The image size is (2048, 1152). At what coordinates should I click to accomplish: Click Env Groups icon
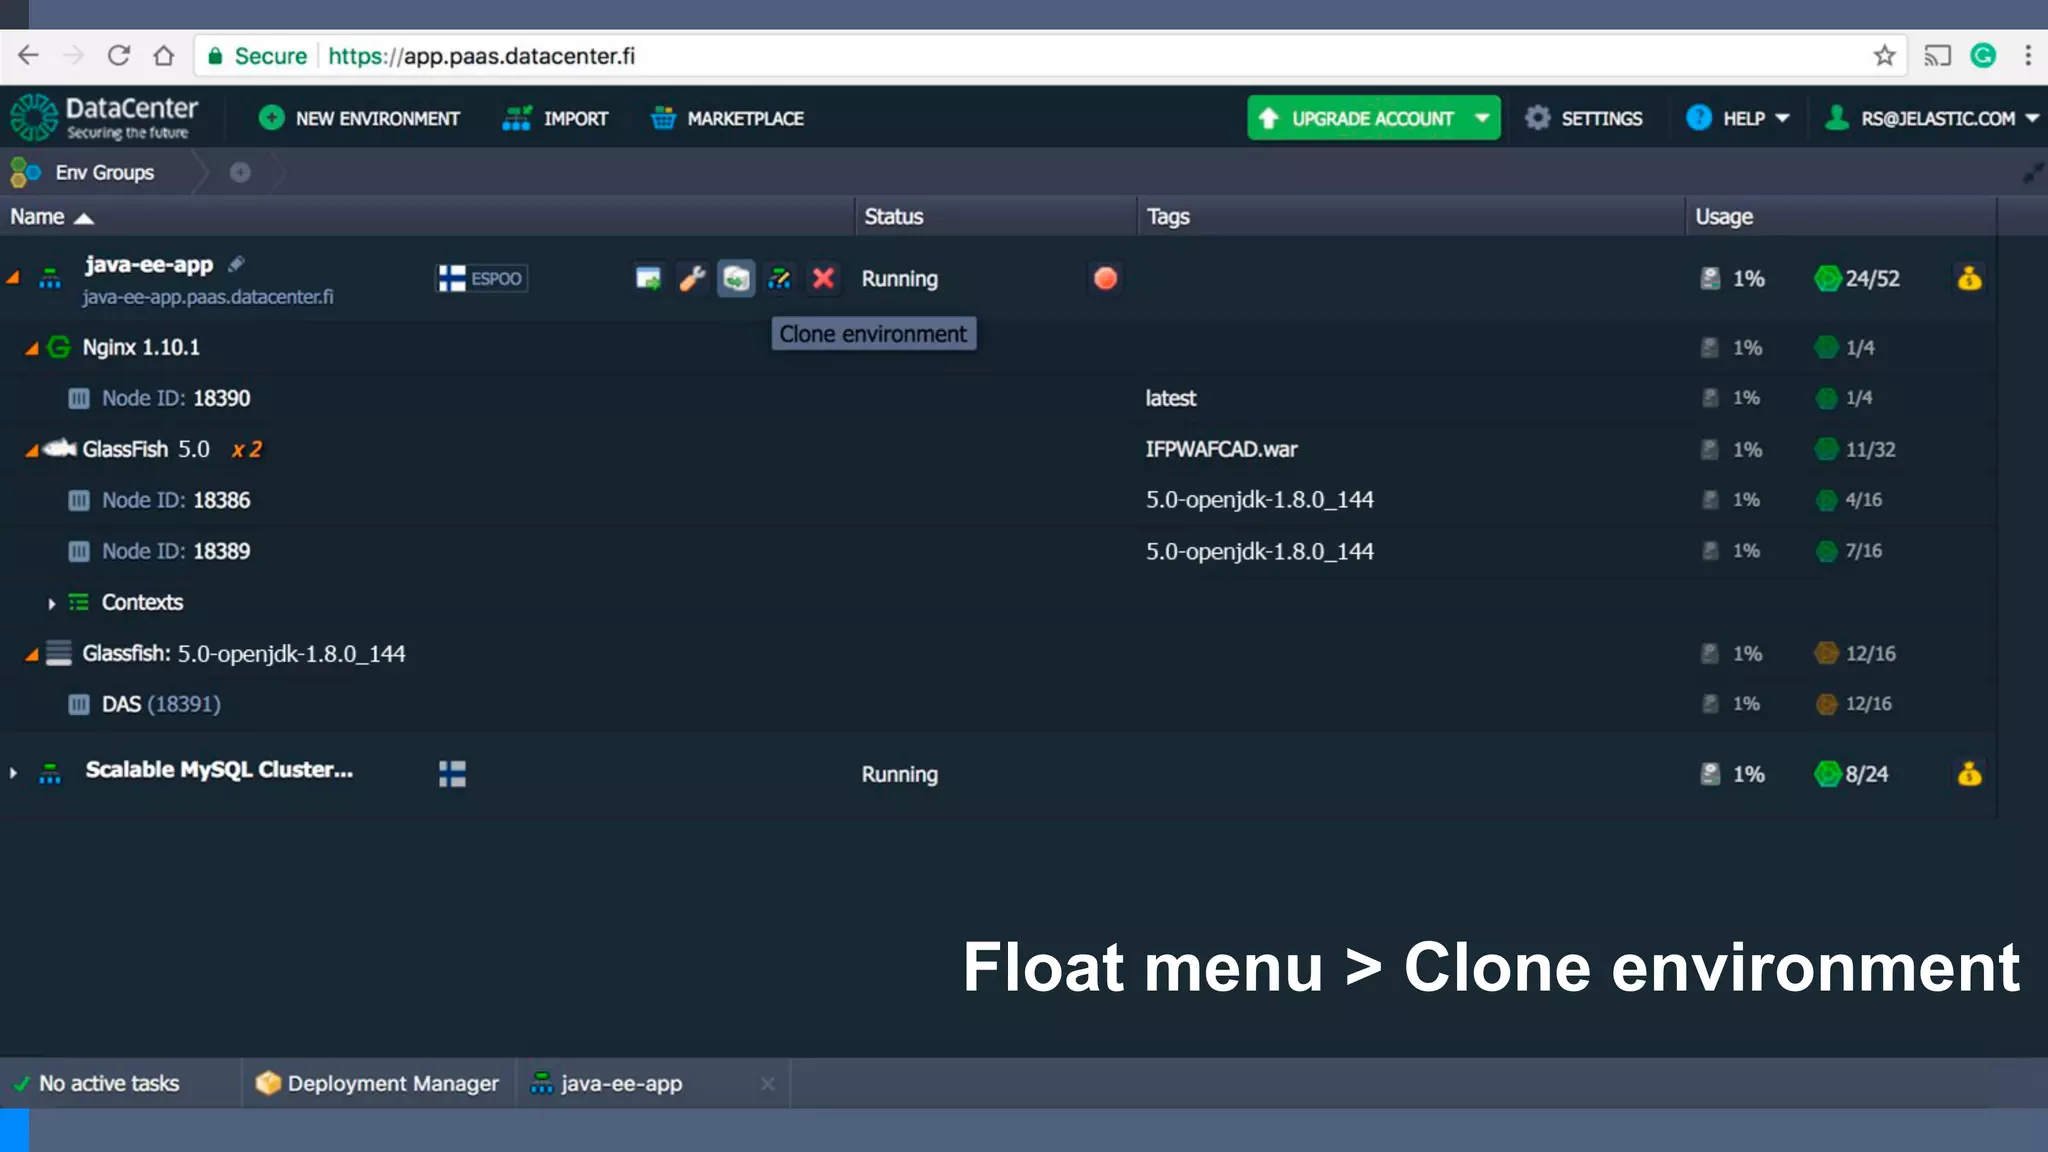[x=25, y=172]
